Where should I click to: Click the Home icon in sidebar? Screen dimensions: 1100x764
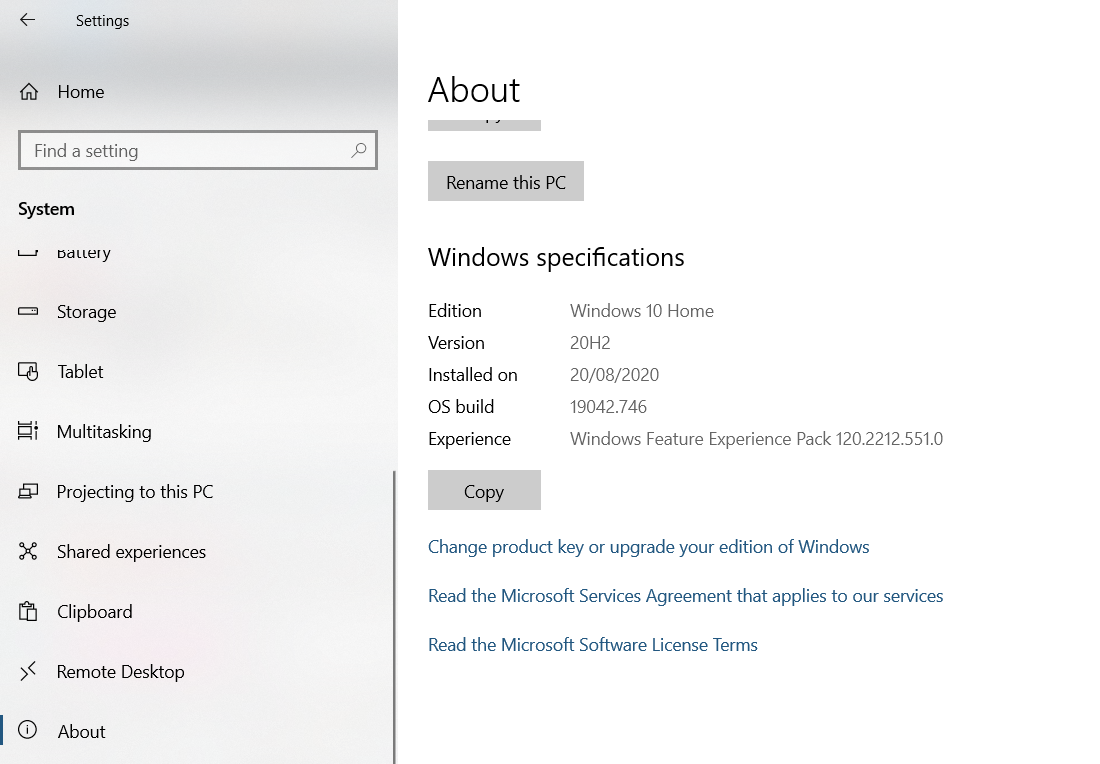[28, 91]
